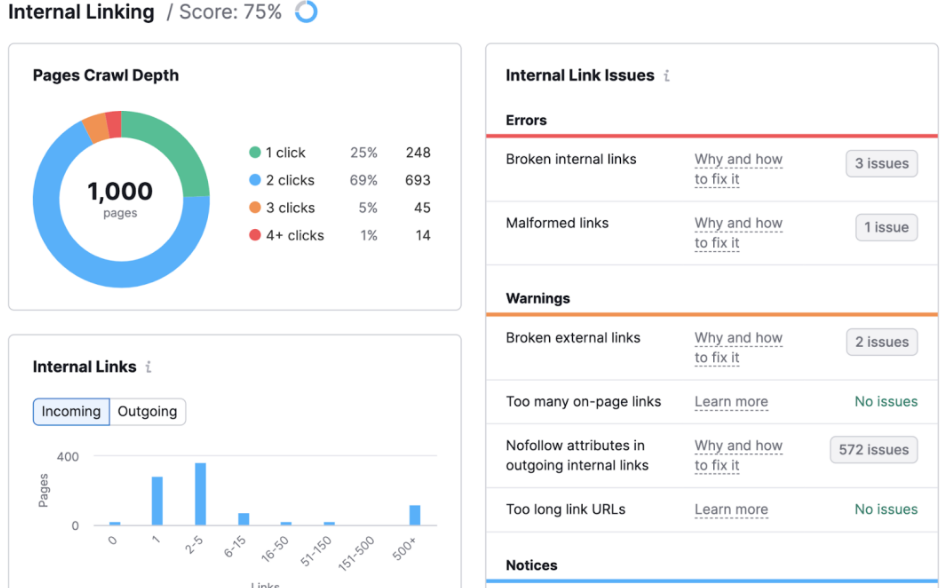
Task: Click the red 4+ clicks donut segment
Action: [x=114, y=124]
